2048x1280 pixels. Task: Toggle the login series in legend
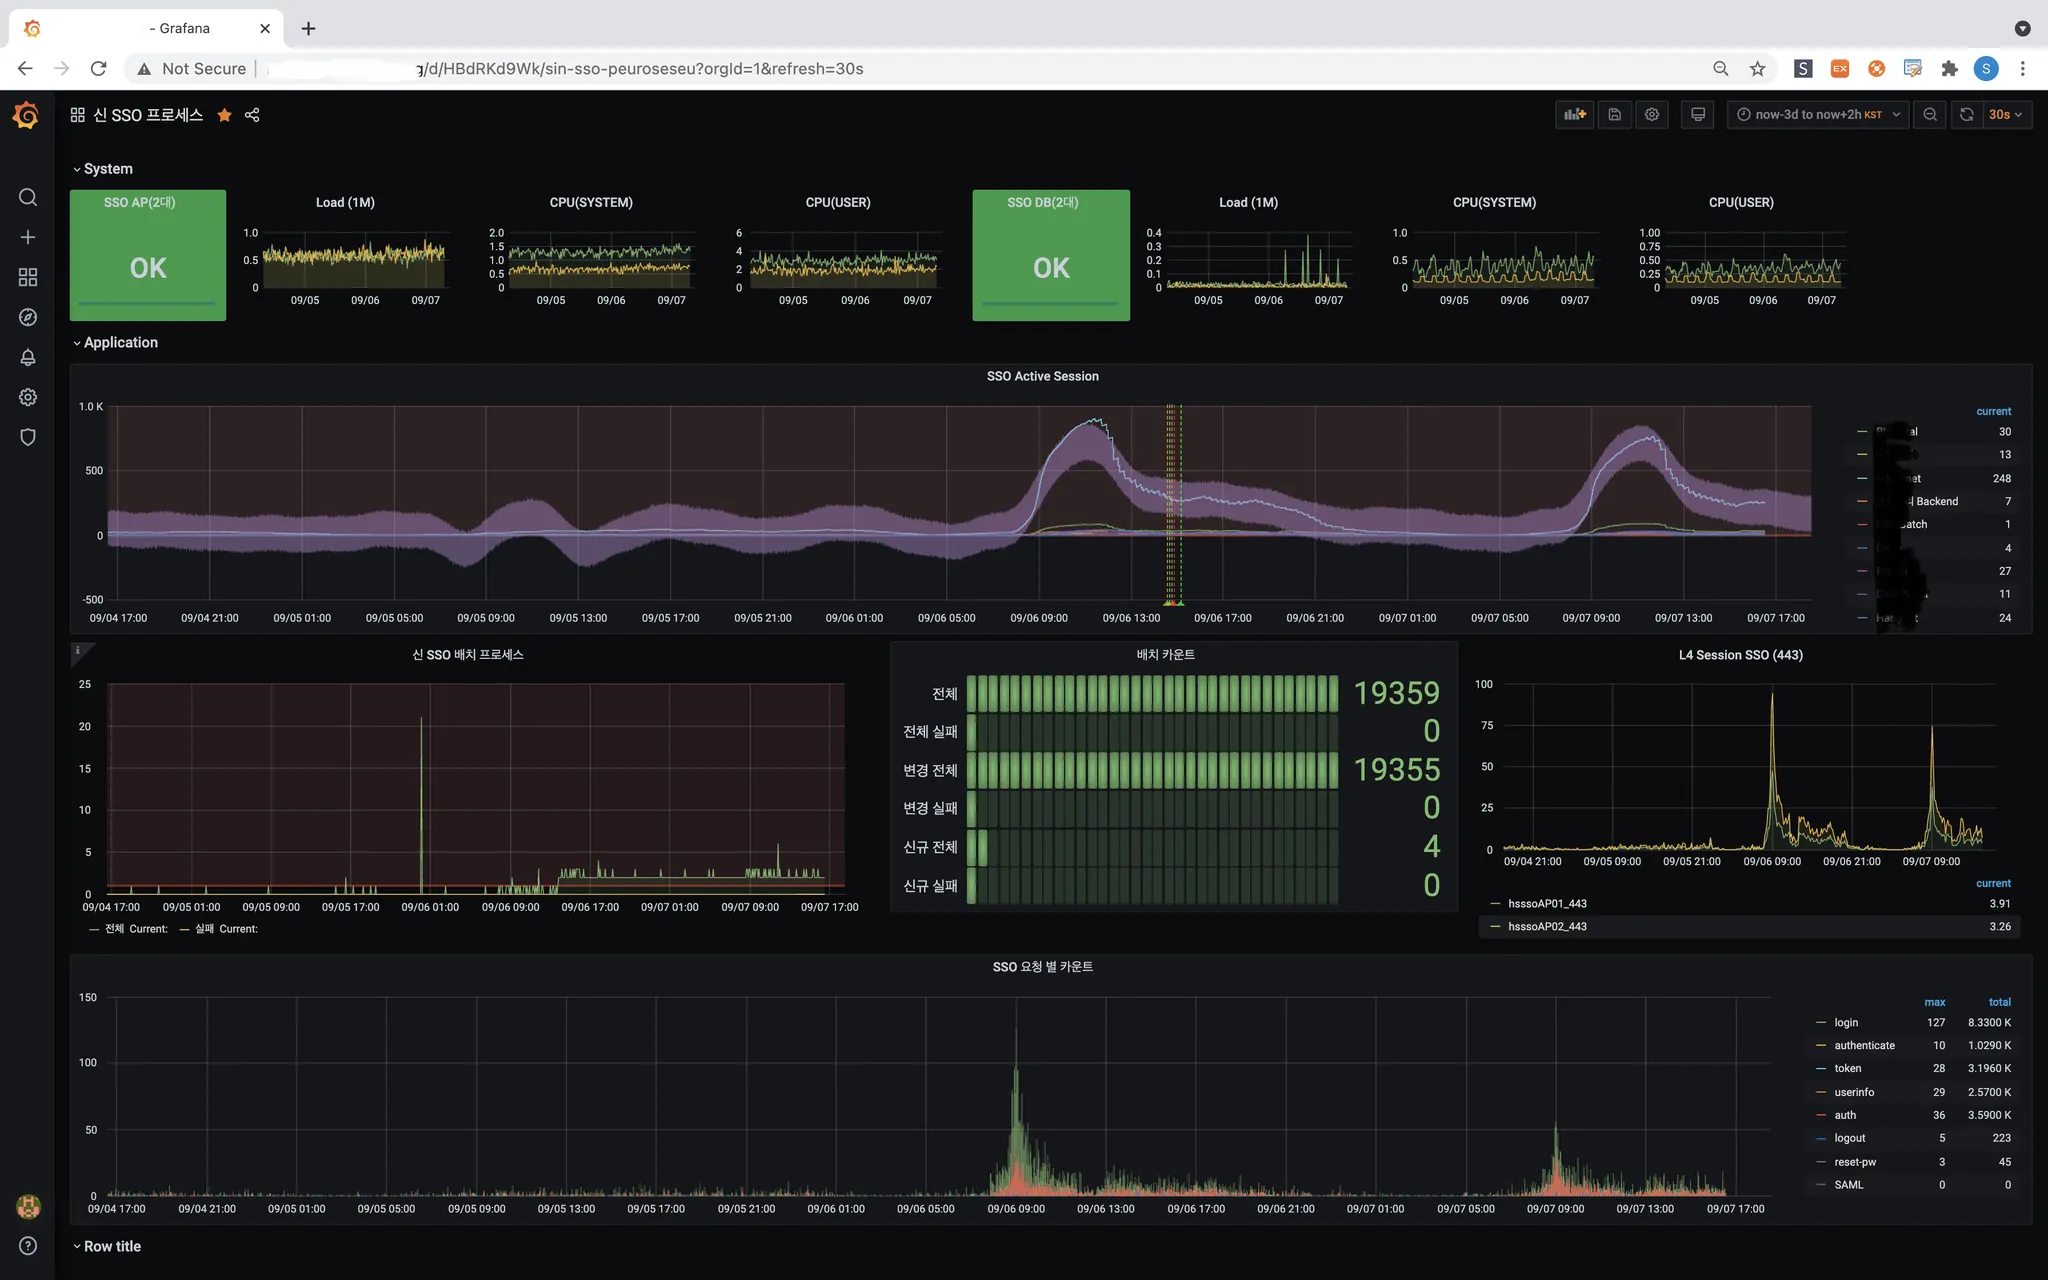click(x=1846, y=1022)
